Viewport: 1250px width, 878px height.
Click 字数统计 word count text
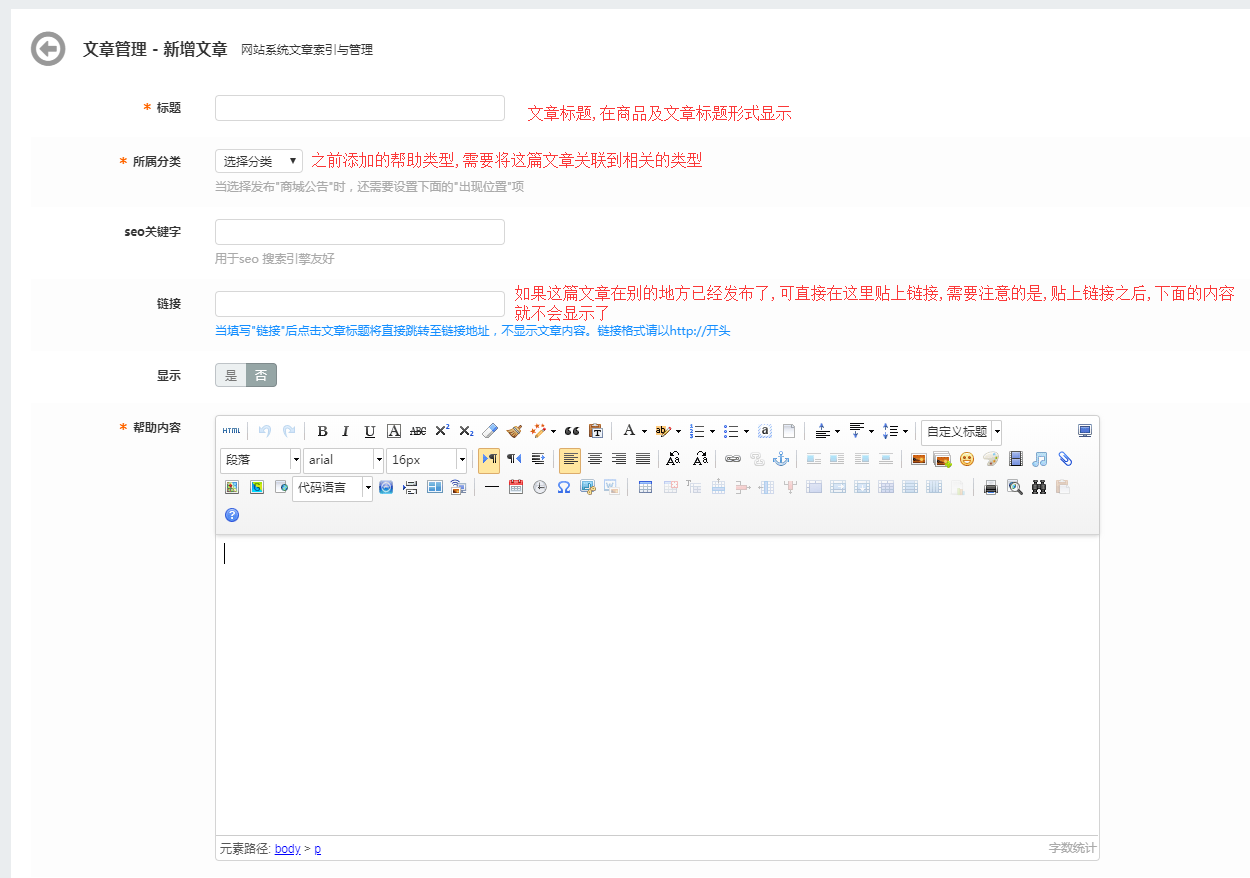[x=1071, y=848]
